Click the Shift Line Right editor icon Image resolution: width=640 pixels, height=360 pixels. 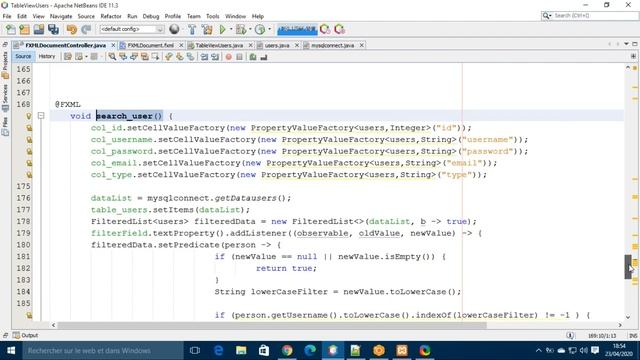coord(215,57)
